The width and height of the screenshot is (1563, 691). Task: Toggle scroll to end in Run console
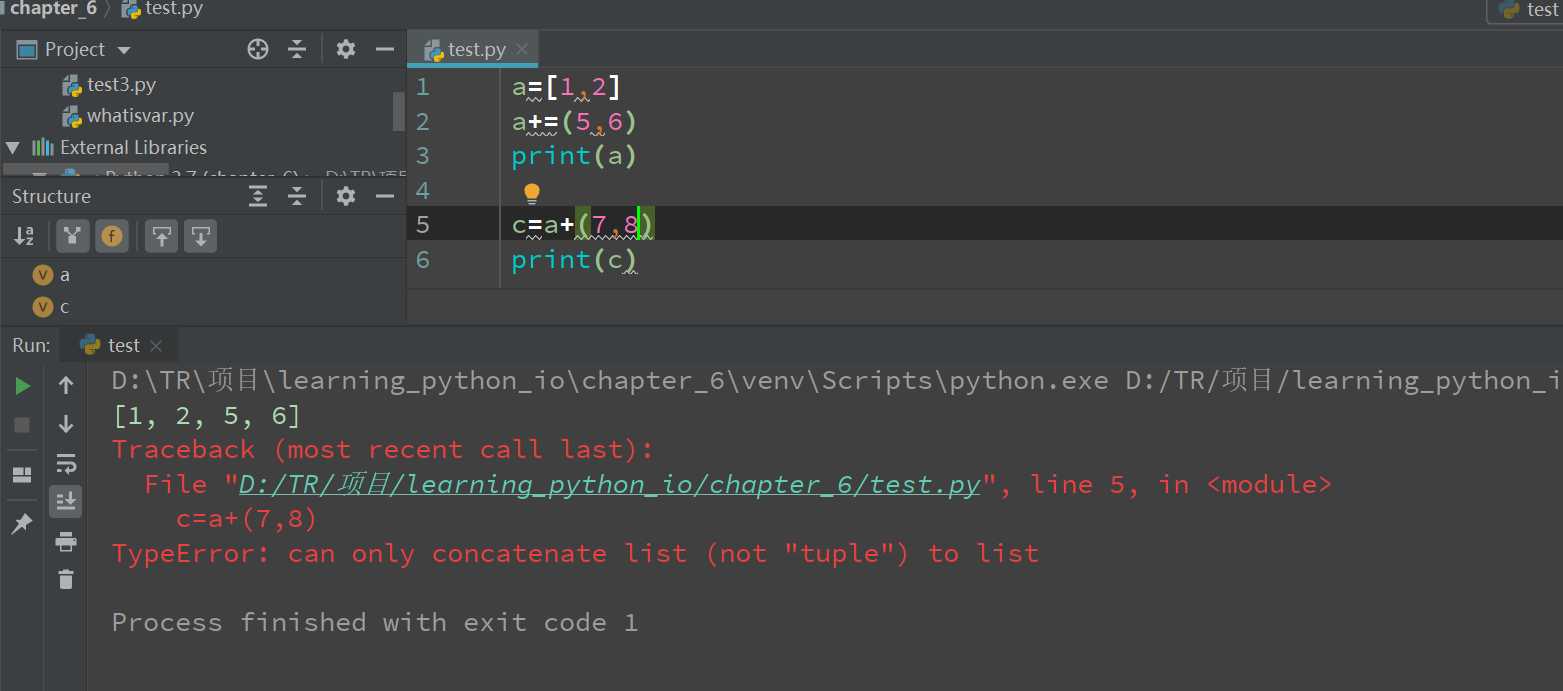(66, 502)
